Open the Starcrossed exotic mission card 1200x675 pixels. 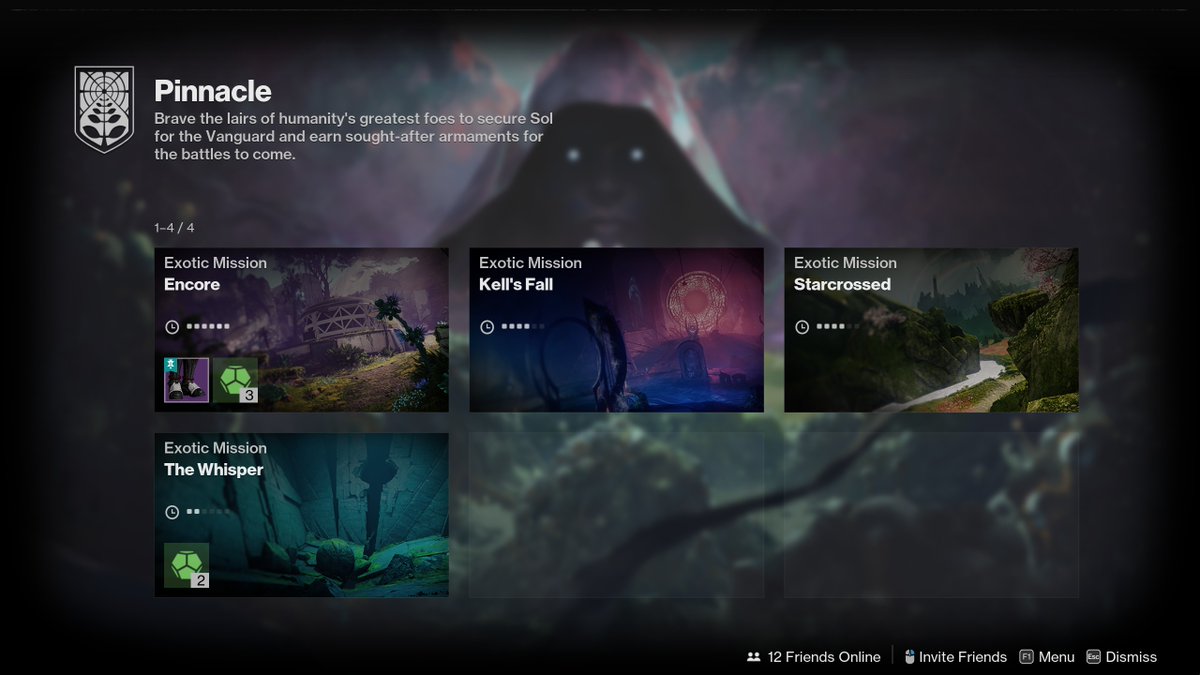932,330
